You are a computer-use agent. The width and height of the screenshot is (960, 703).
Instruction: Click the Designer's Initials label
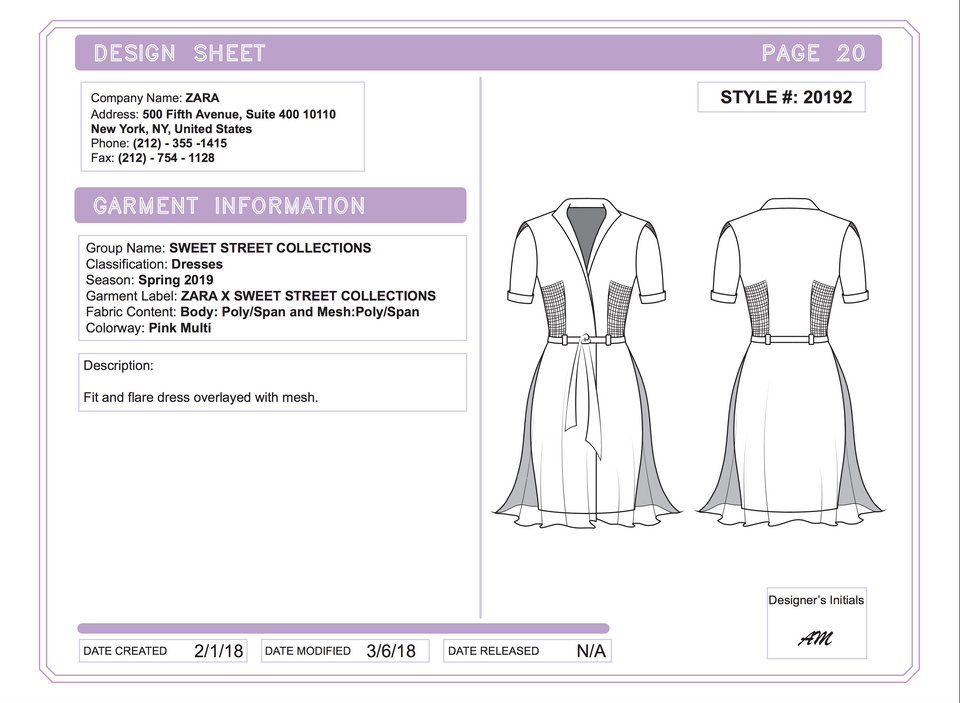[816, 600]
